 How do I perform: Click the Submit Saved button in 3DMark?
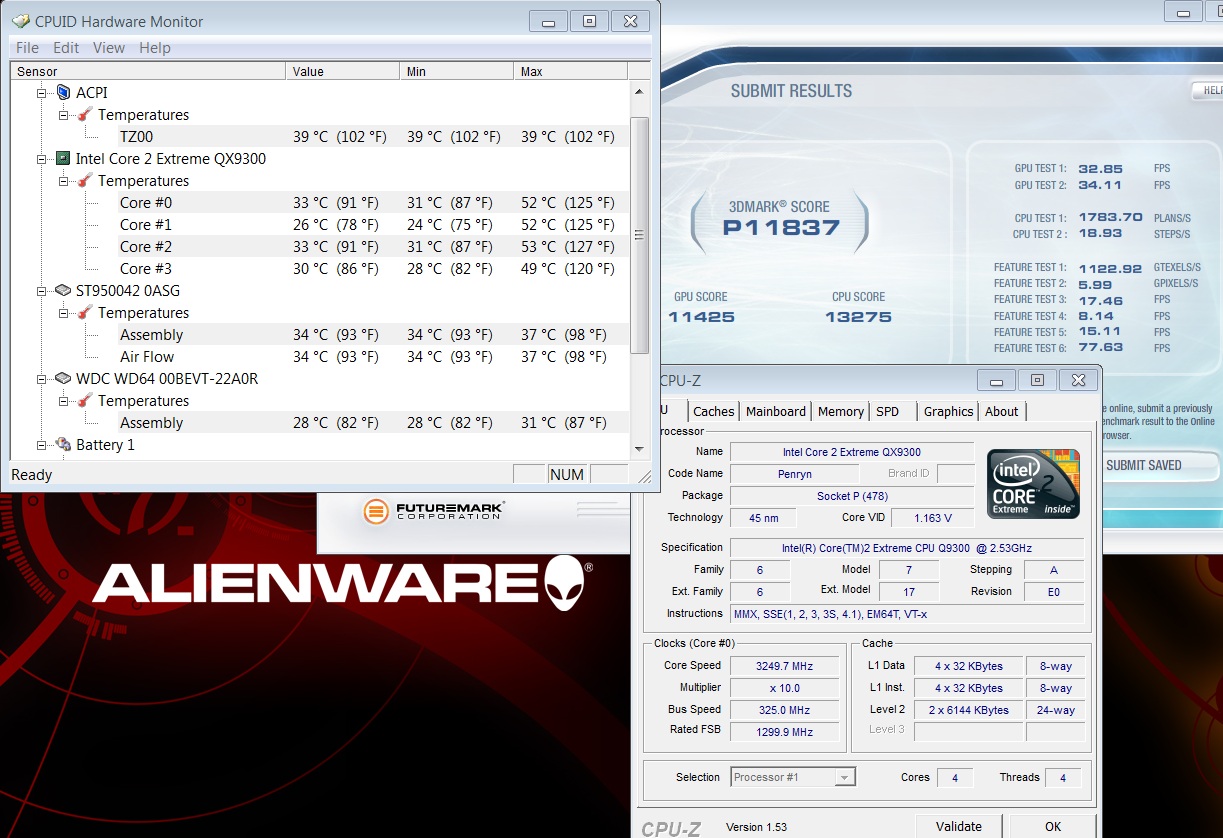1161,465
